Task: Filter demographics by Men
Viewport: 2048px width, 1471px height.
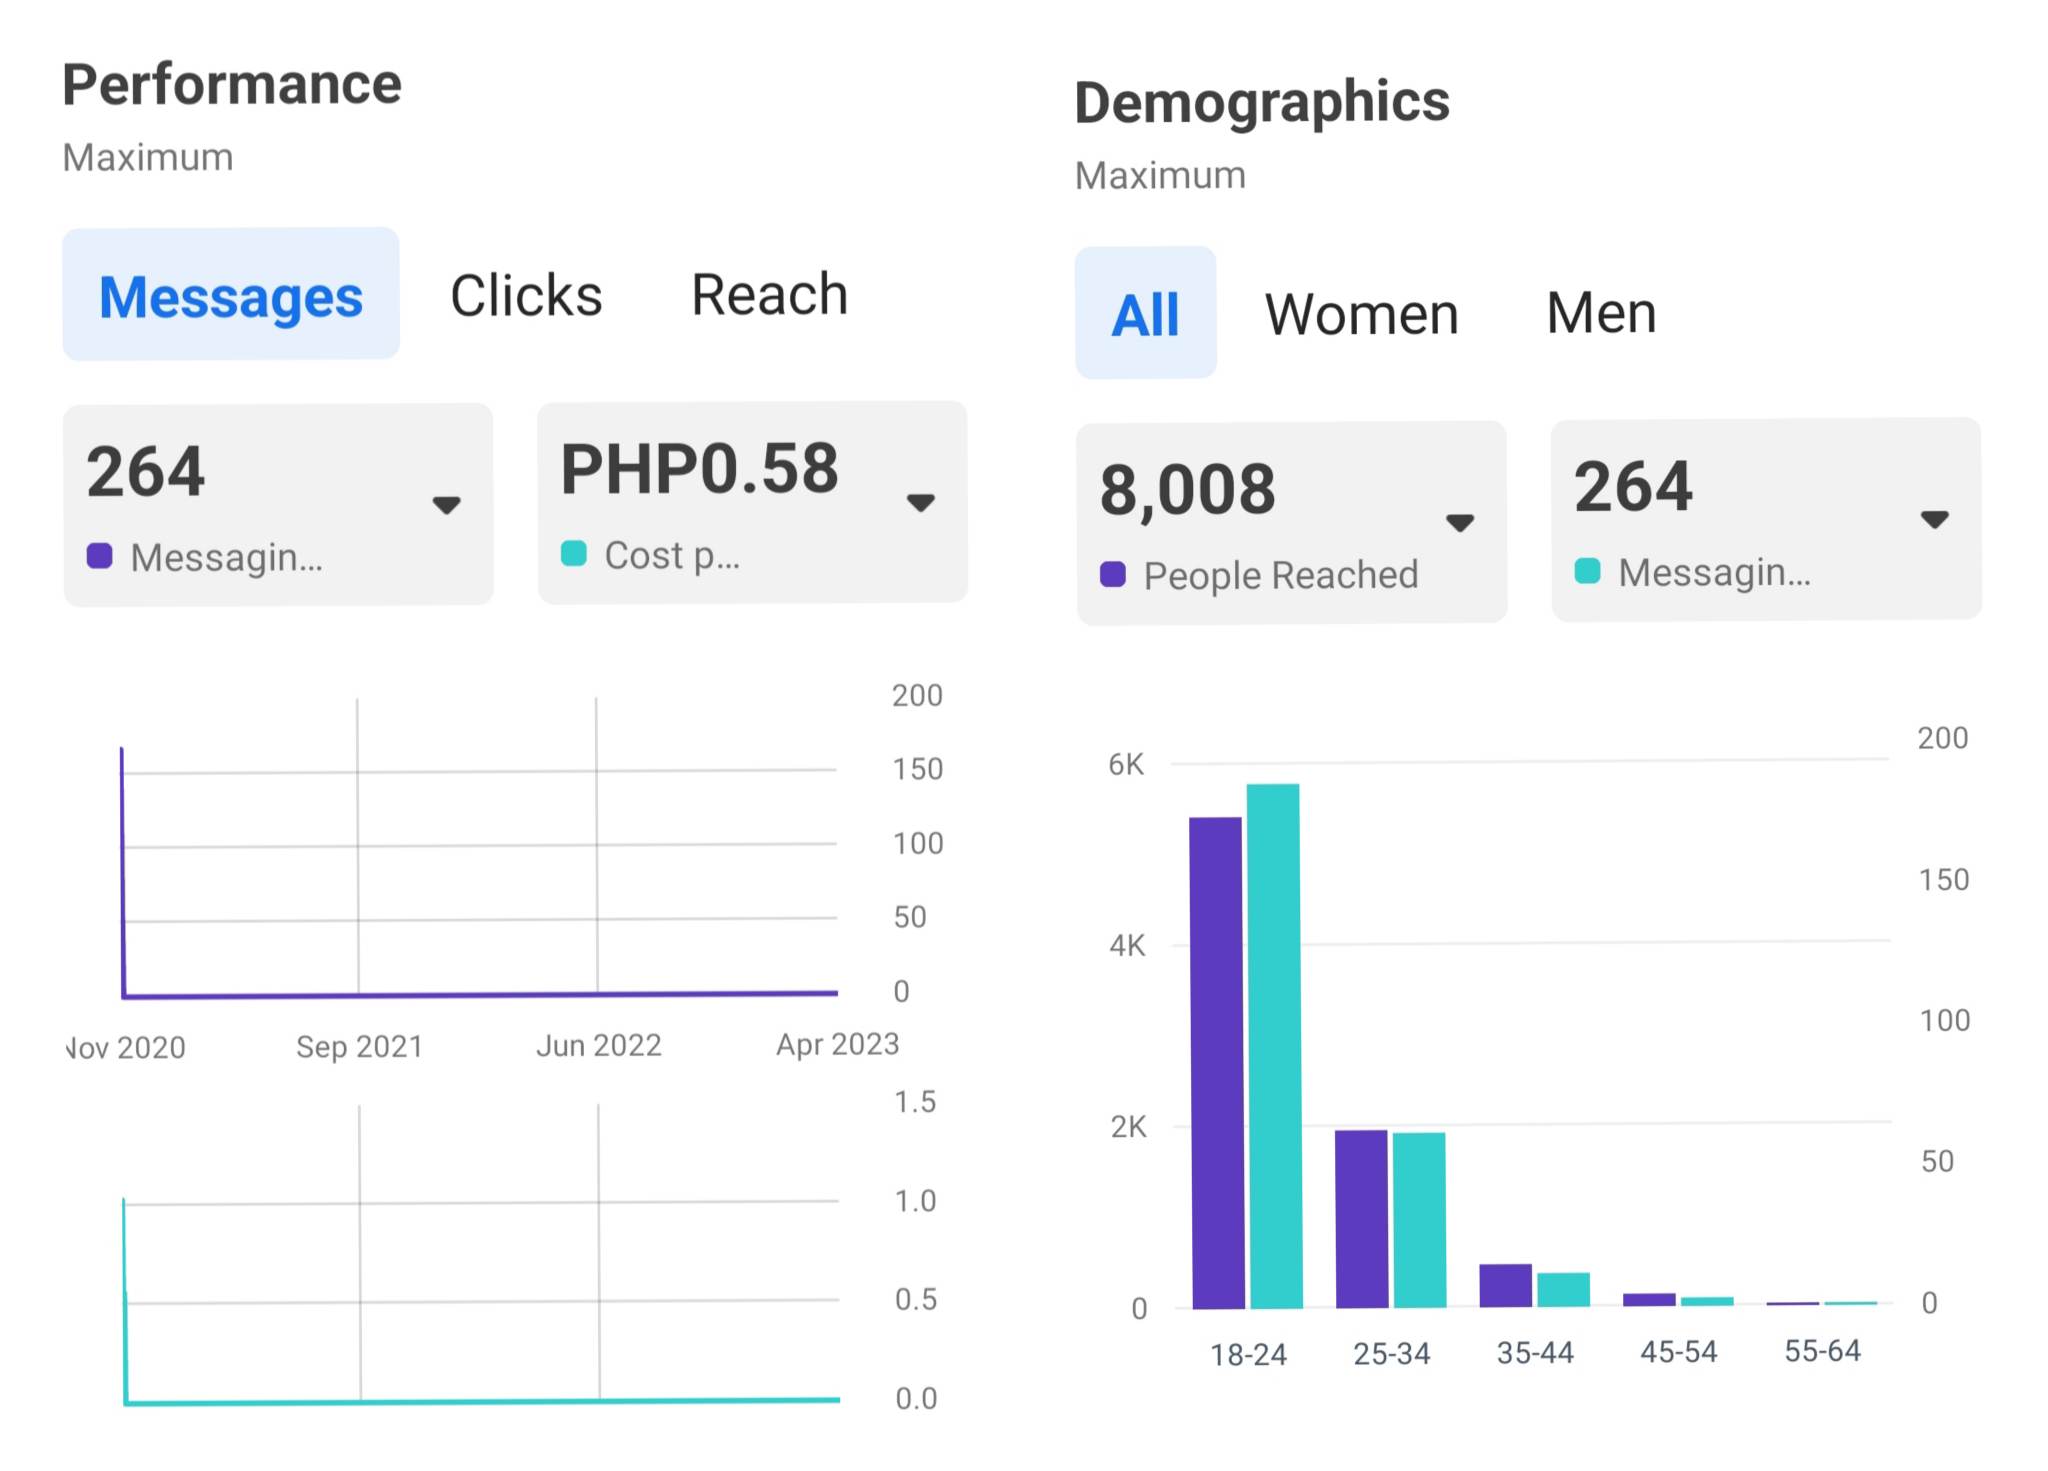Action: click(1601, 313)
